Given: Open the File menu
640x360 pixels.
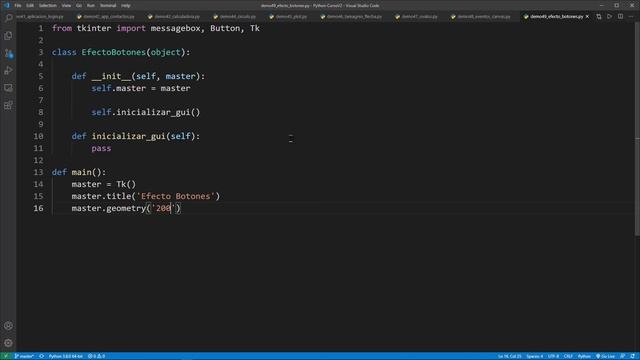Looking at the screenshot, I should (x=18, y=6).
